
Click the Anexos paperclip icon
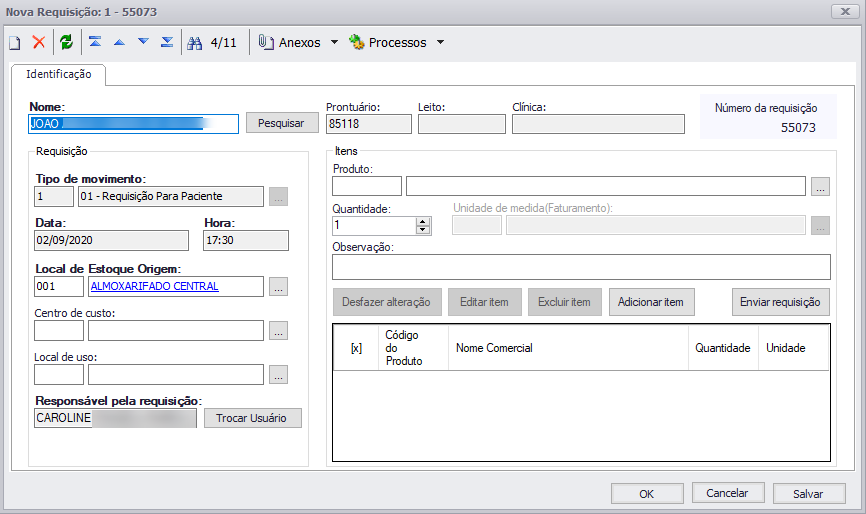pyautogui.click(x=266, y=43)
